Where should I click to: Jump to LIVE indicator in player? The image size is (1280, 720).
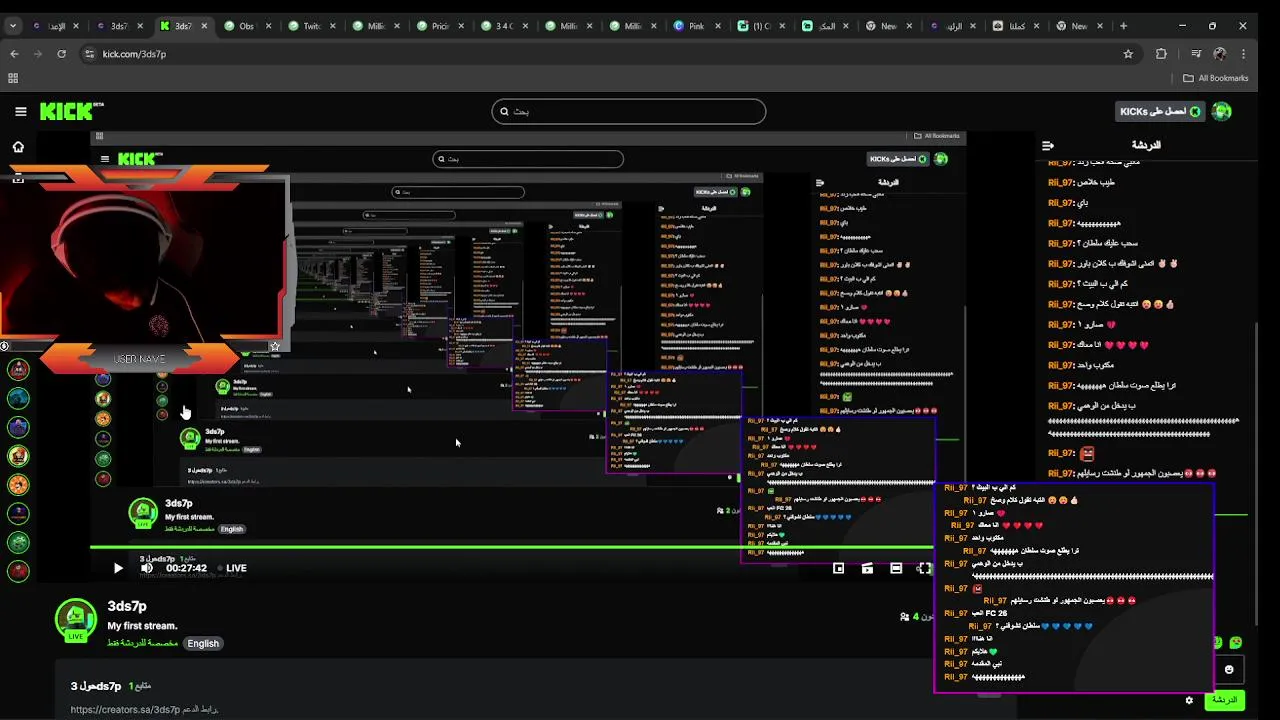pos(231,568)
